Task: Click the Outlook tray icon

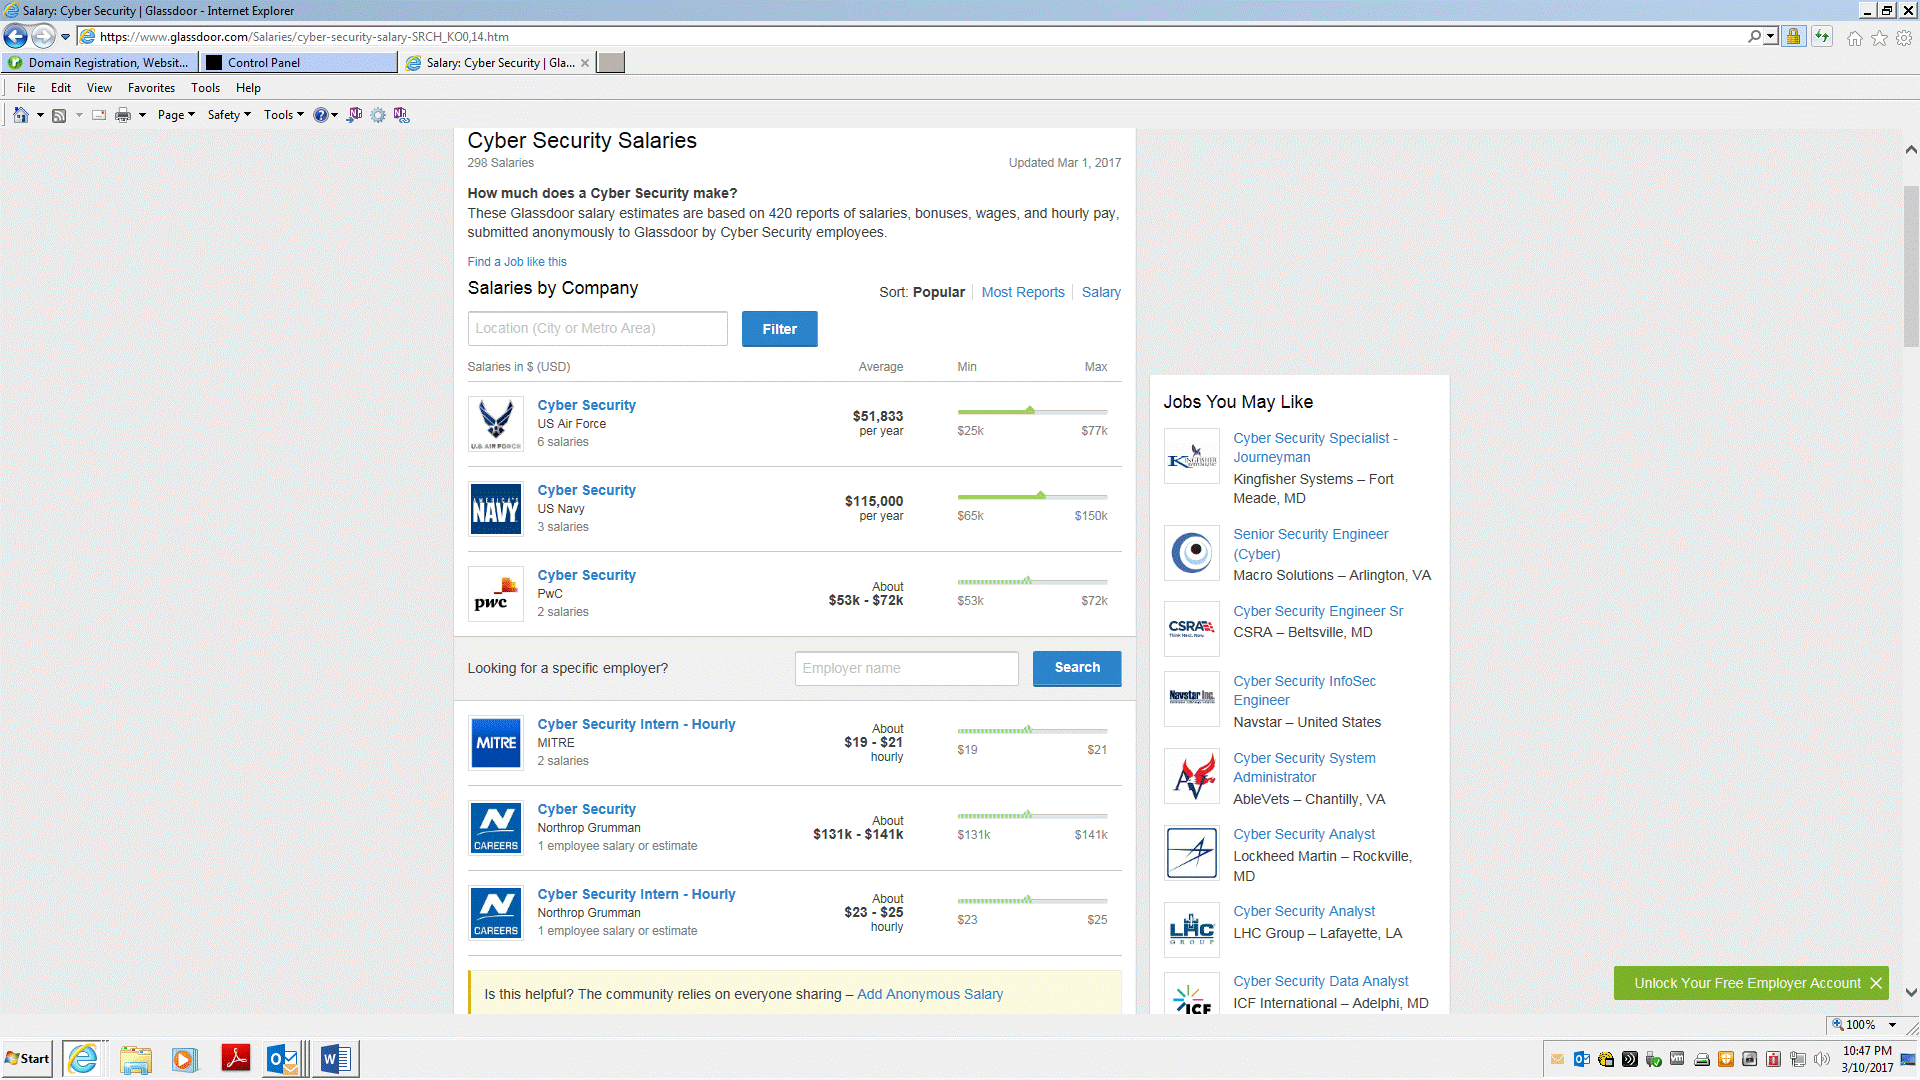Action: point(1581,1059)
